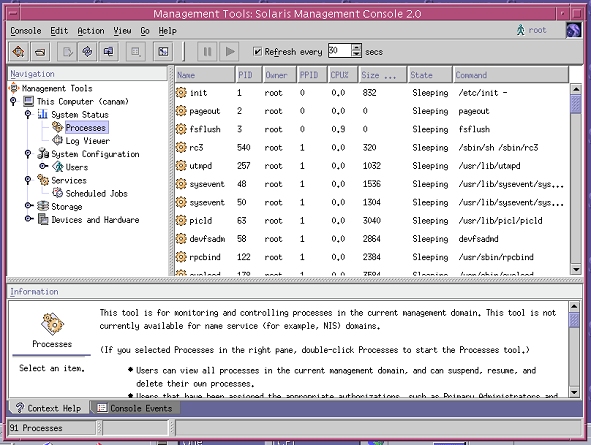Toggle the Refresh every checkbox

[x=257, y=51]
